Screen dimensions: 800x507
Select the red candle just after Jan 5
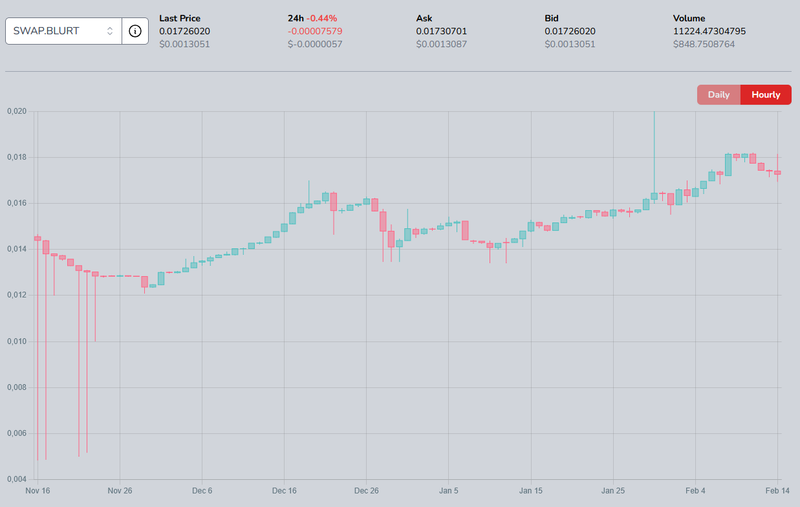tap(465, 230)
